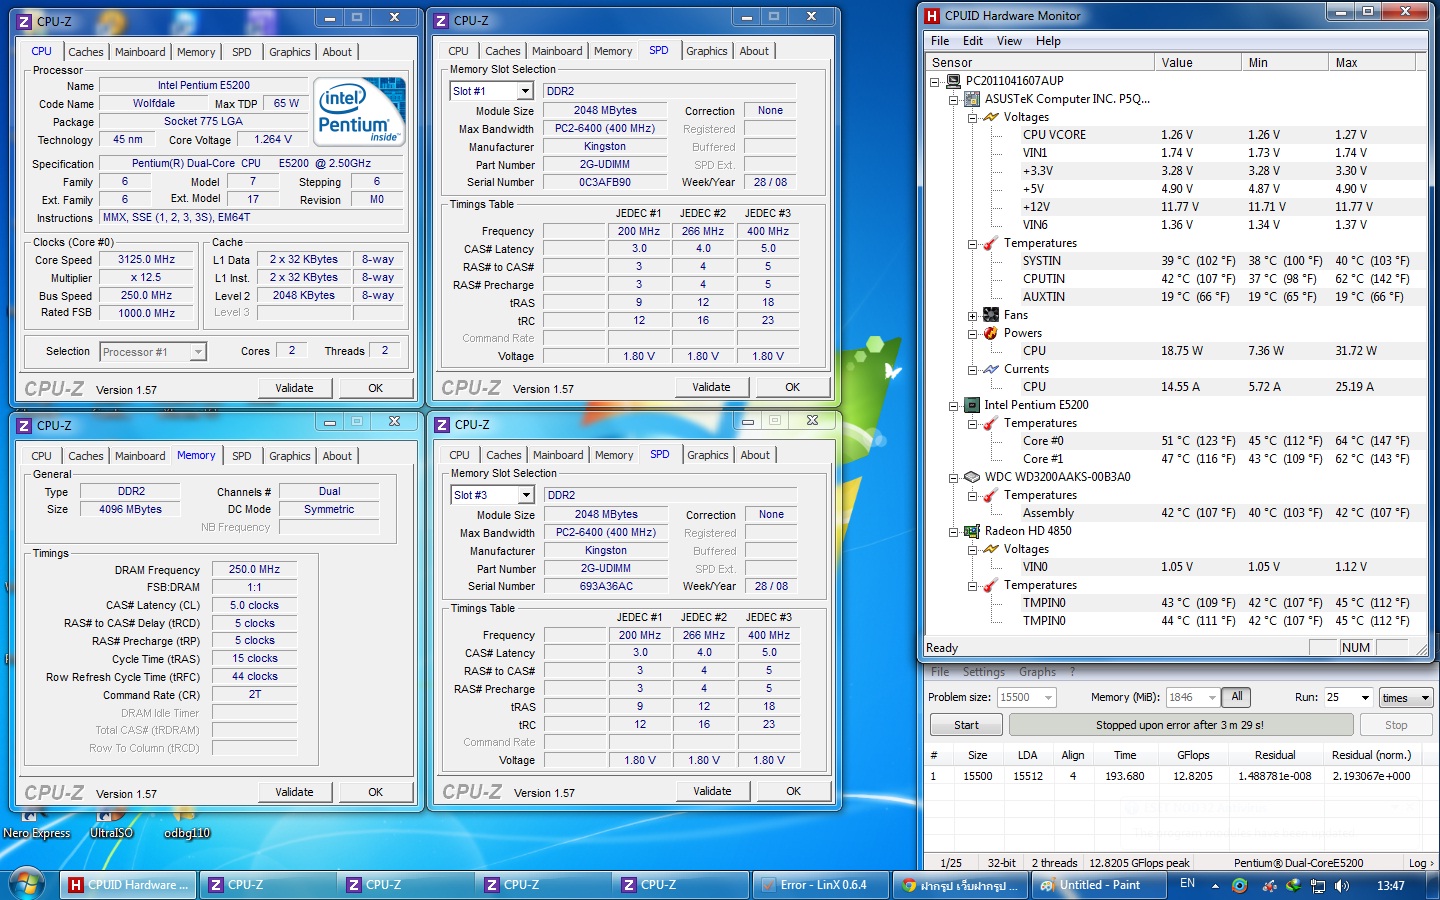Viewport: 1440px width, 900px height.
Task: Select the Core #1 temperature row
Action: 1175,459
